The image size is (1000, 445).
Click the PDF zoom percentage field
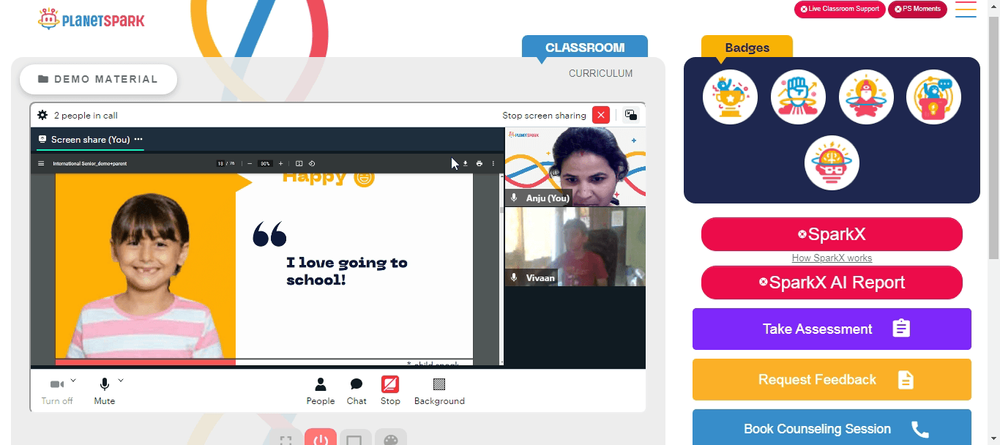(x=265, y=163)
